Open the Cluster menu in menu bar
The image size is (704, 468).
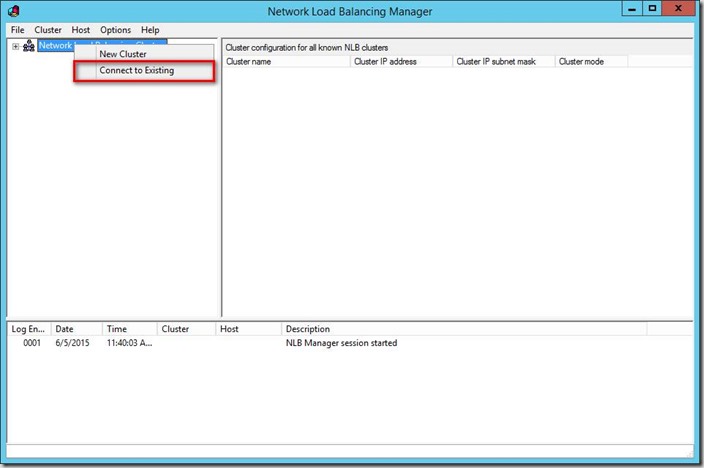pyautogui.click(x=48, y=30)
